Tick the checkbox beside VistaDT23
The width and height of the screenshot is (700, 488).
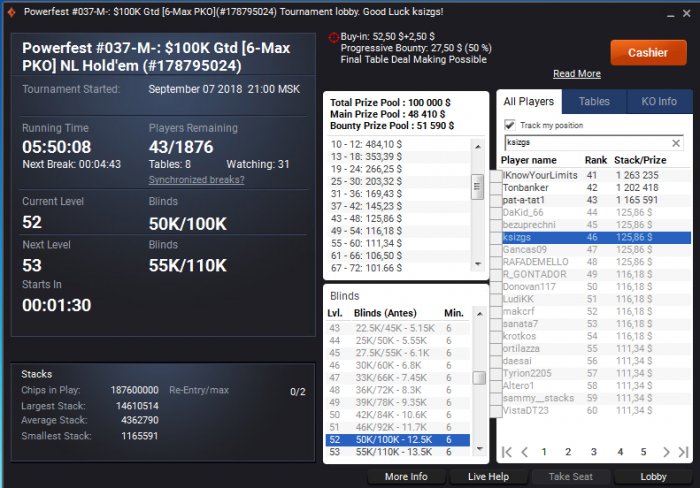pyautogui.click(x=496, y=410)
